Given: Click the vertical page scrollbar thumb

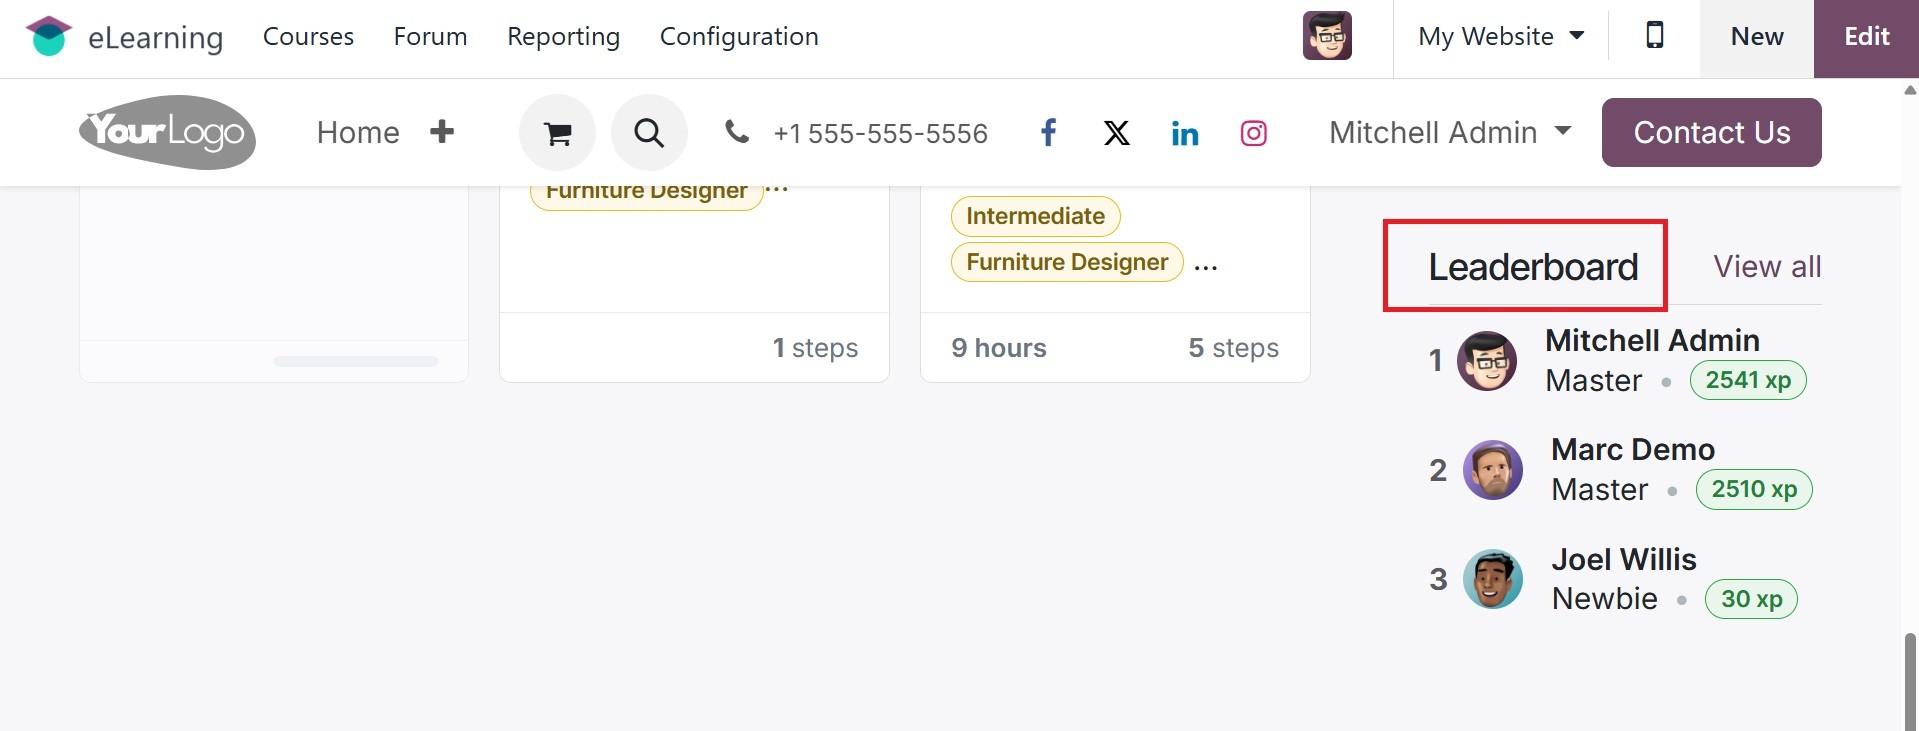Looking at the screenshot, I should (x=1910, y=680).
